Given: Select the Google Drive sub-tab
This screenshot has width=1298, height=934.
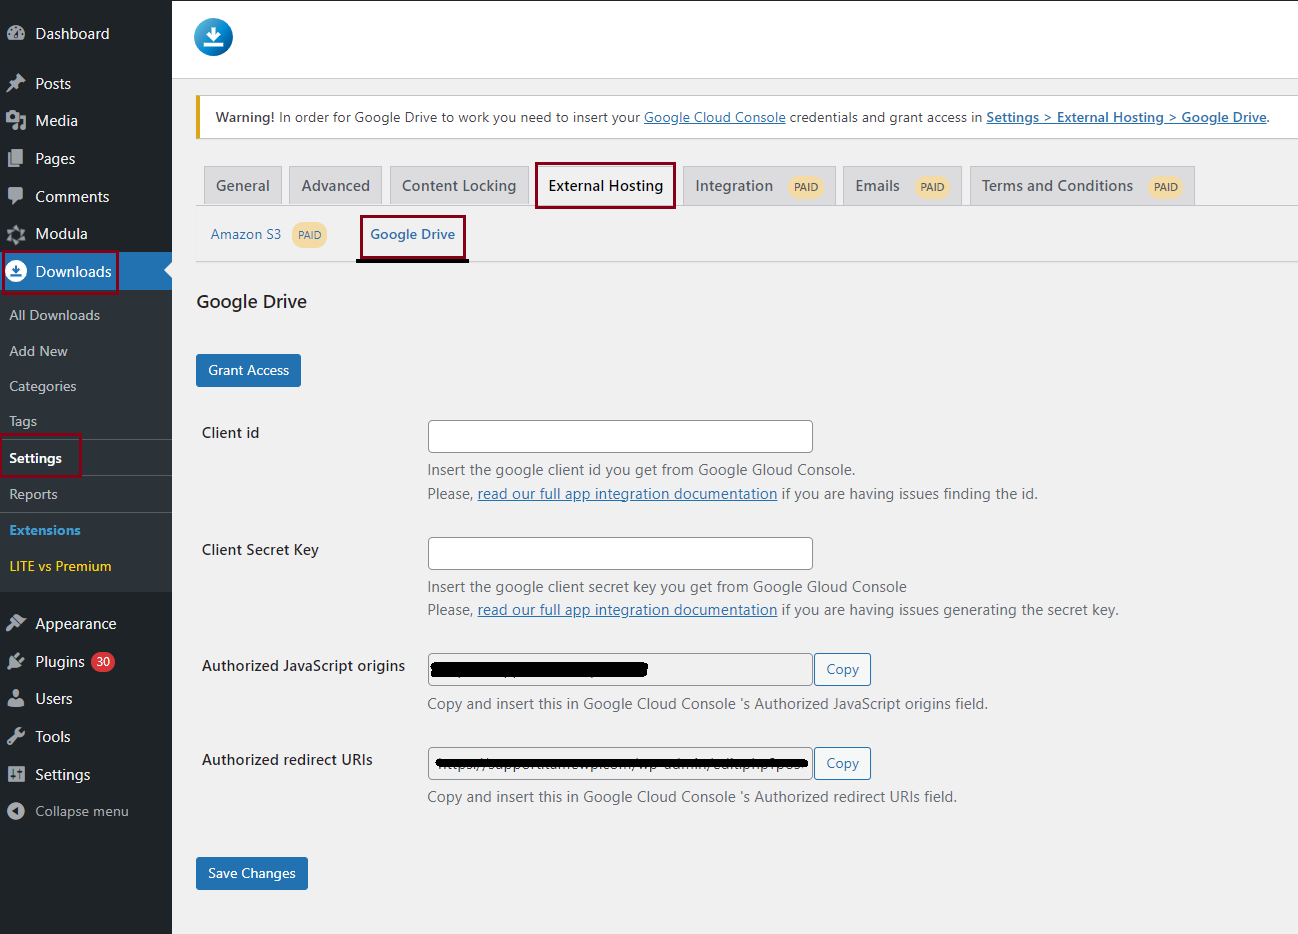Looking at the screenshot, I should [x=413, y=235].
